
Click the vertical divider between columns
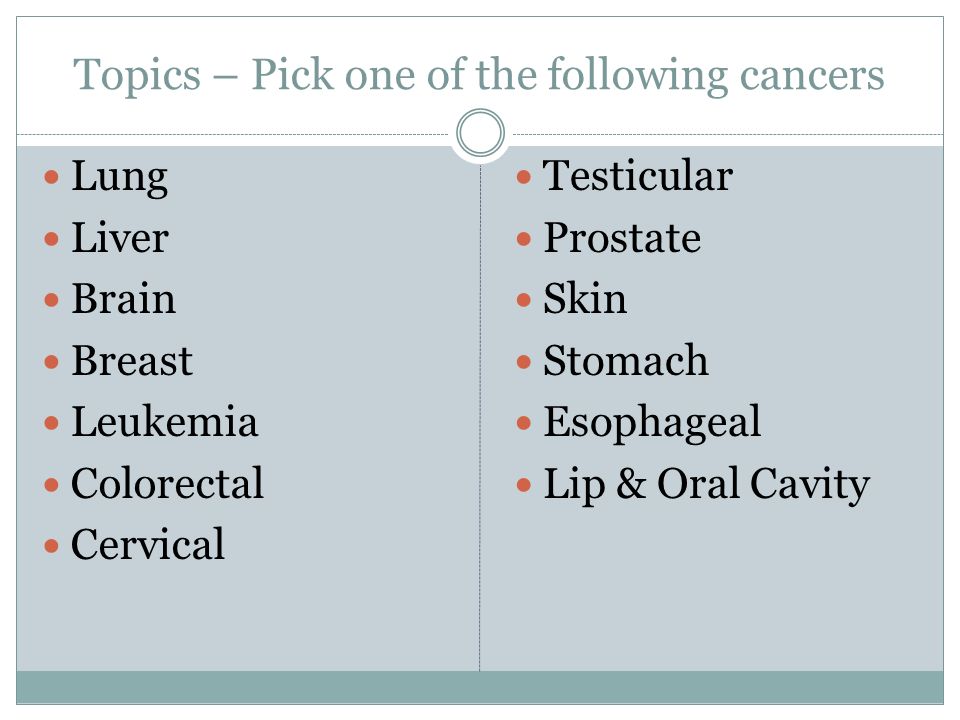[480, 416]
